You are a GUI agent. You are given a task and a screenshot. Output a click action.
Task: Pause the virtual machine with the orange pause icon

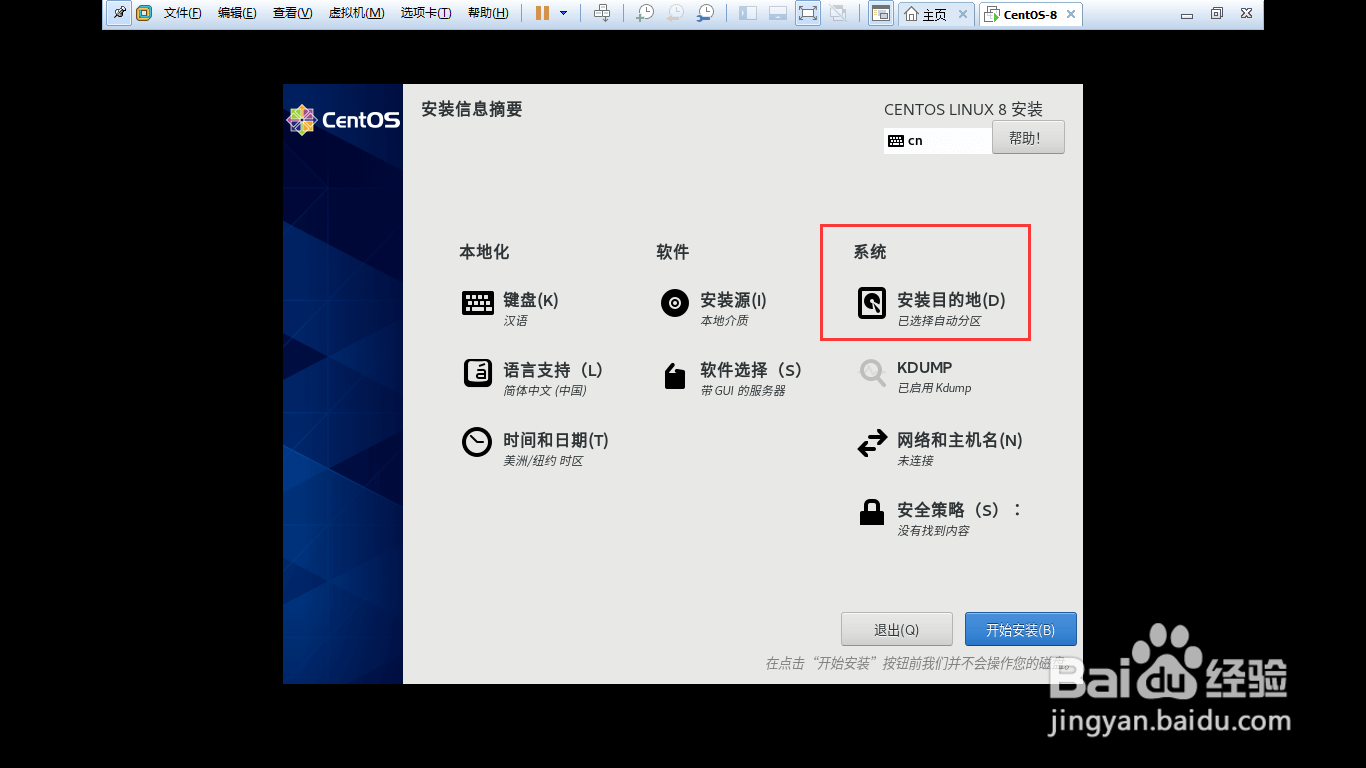pos(542,14)
